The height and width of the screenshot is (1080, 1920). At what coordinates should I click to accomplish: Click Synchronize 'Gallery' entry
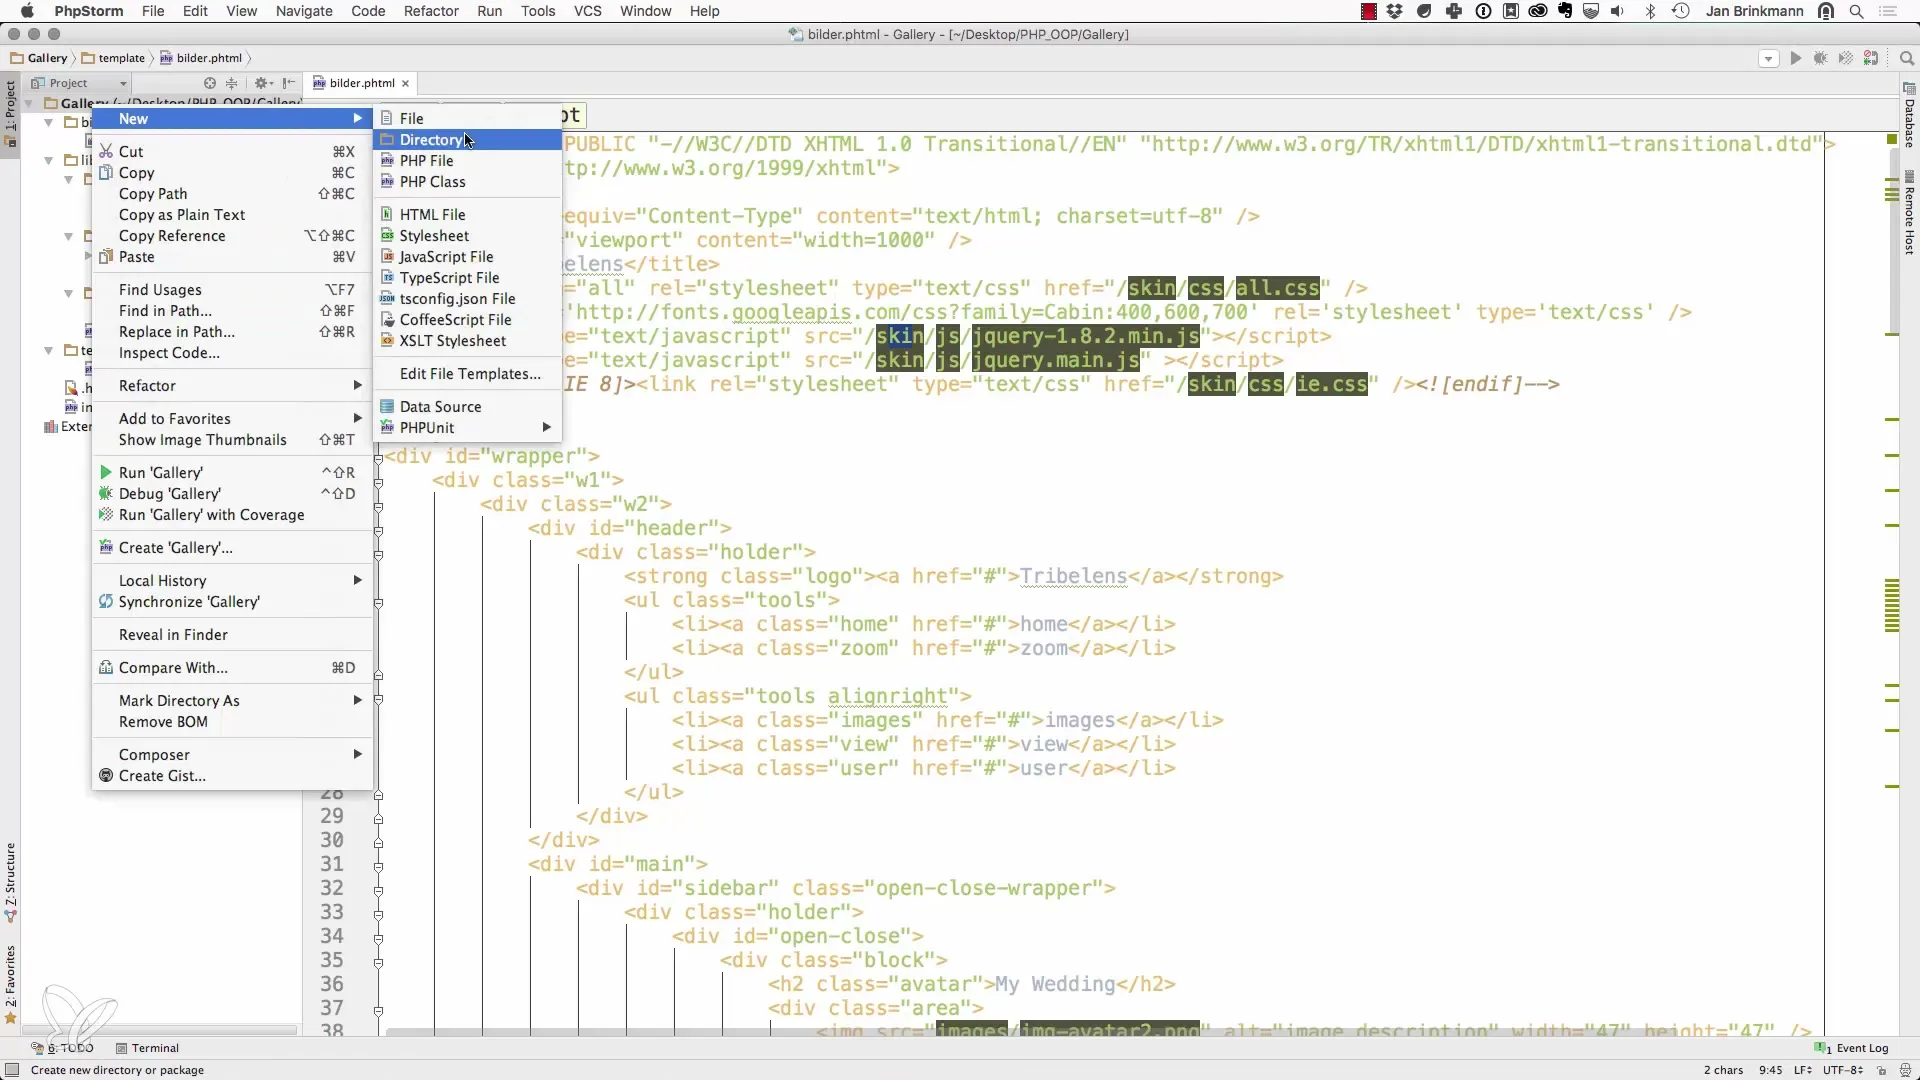[232, 602]
